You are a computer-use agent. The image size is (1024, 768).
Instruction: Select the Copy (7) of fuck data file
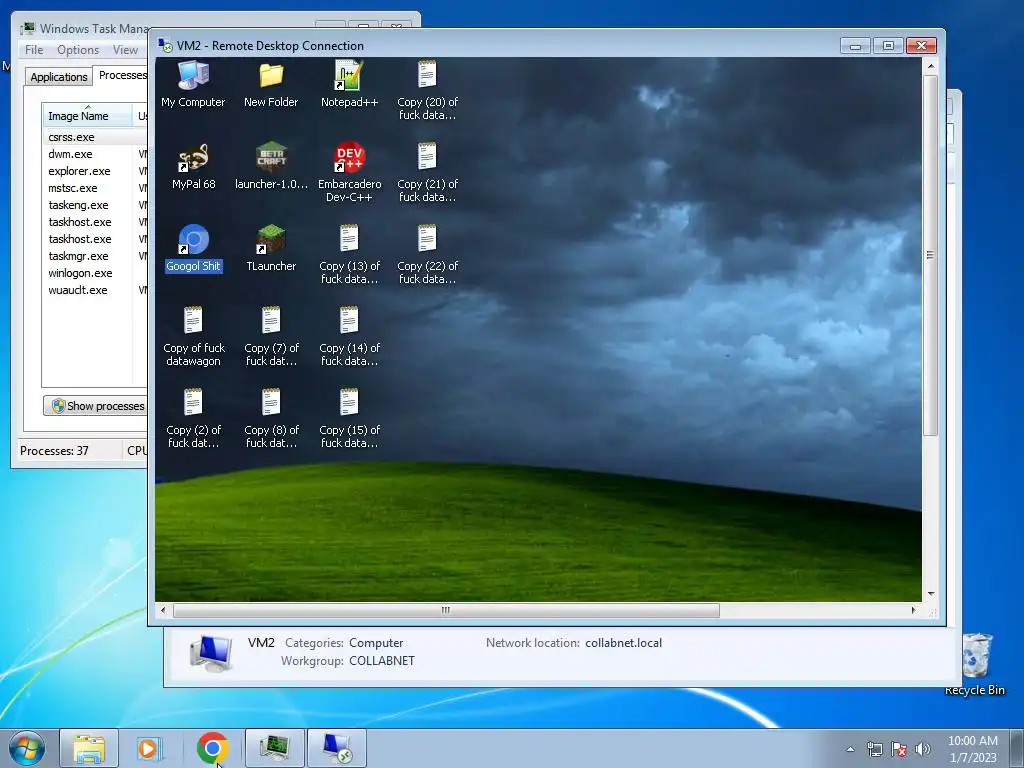271,337
